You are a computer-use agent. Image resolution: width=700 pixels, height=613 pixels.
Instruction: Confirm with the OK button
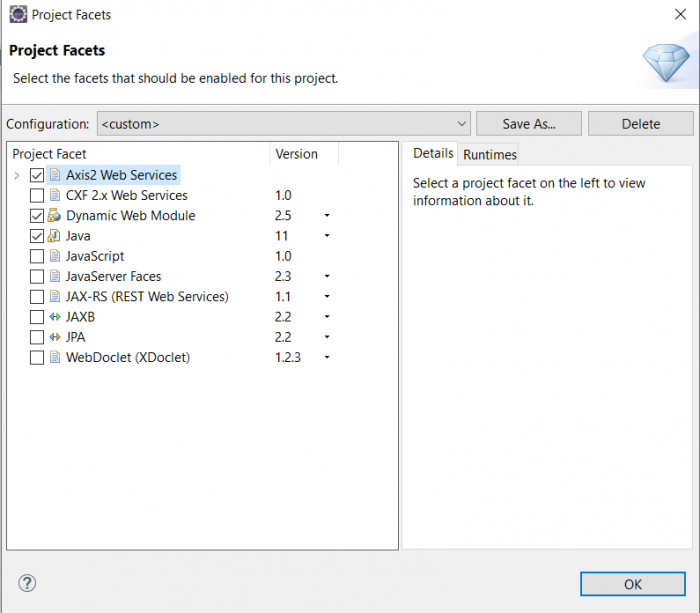pyautogui.click(x=633, y=584)
